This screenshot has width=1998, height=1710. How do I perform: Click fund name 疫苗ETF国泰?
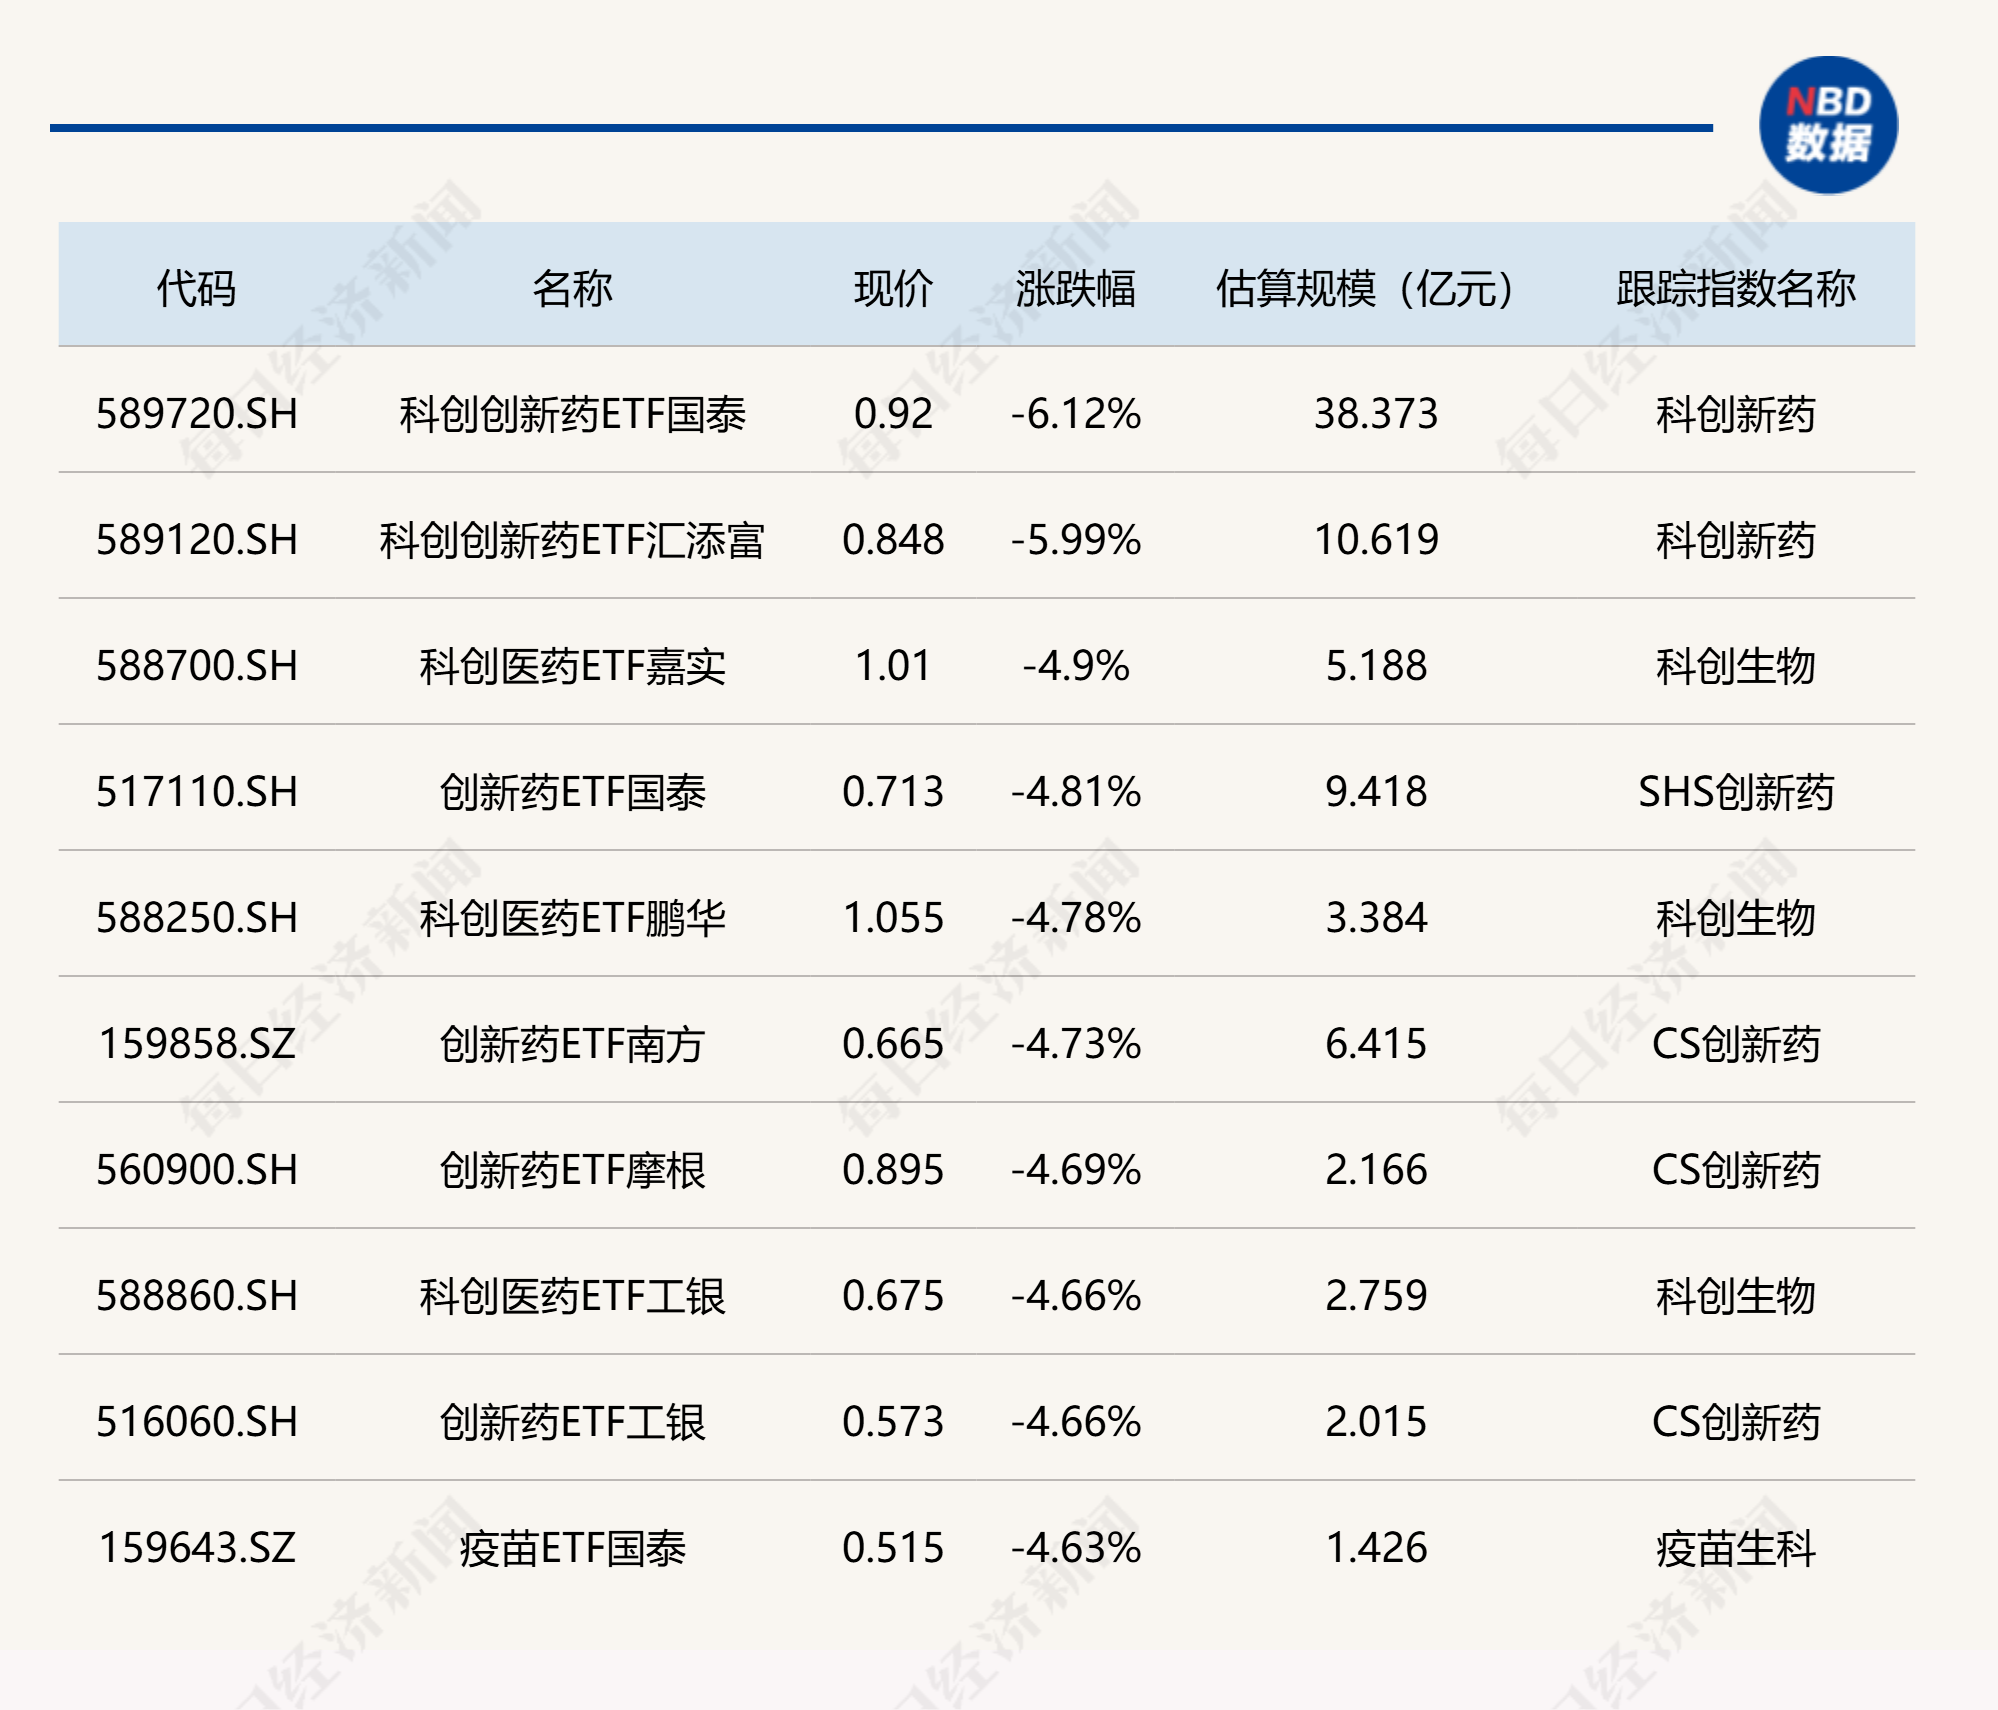click(x=572, y=1547)
